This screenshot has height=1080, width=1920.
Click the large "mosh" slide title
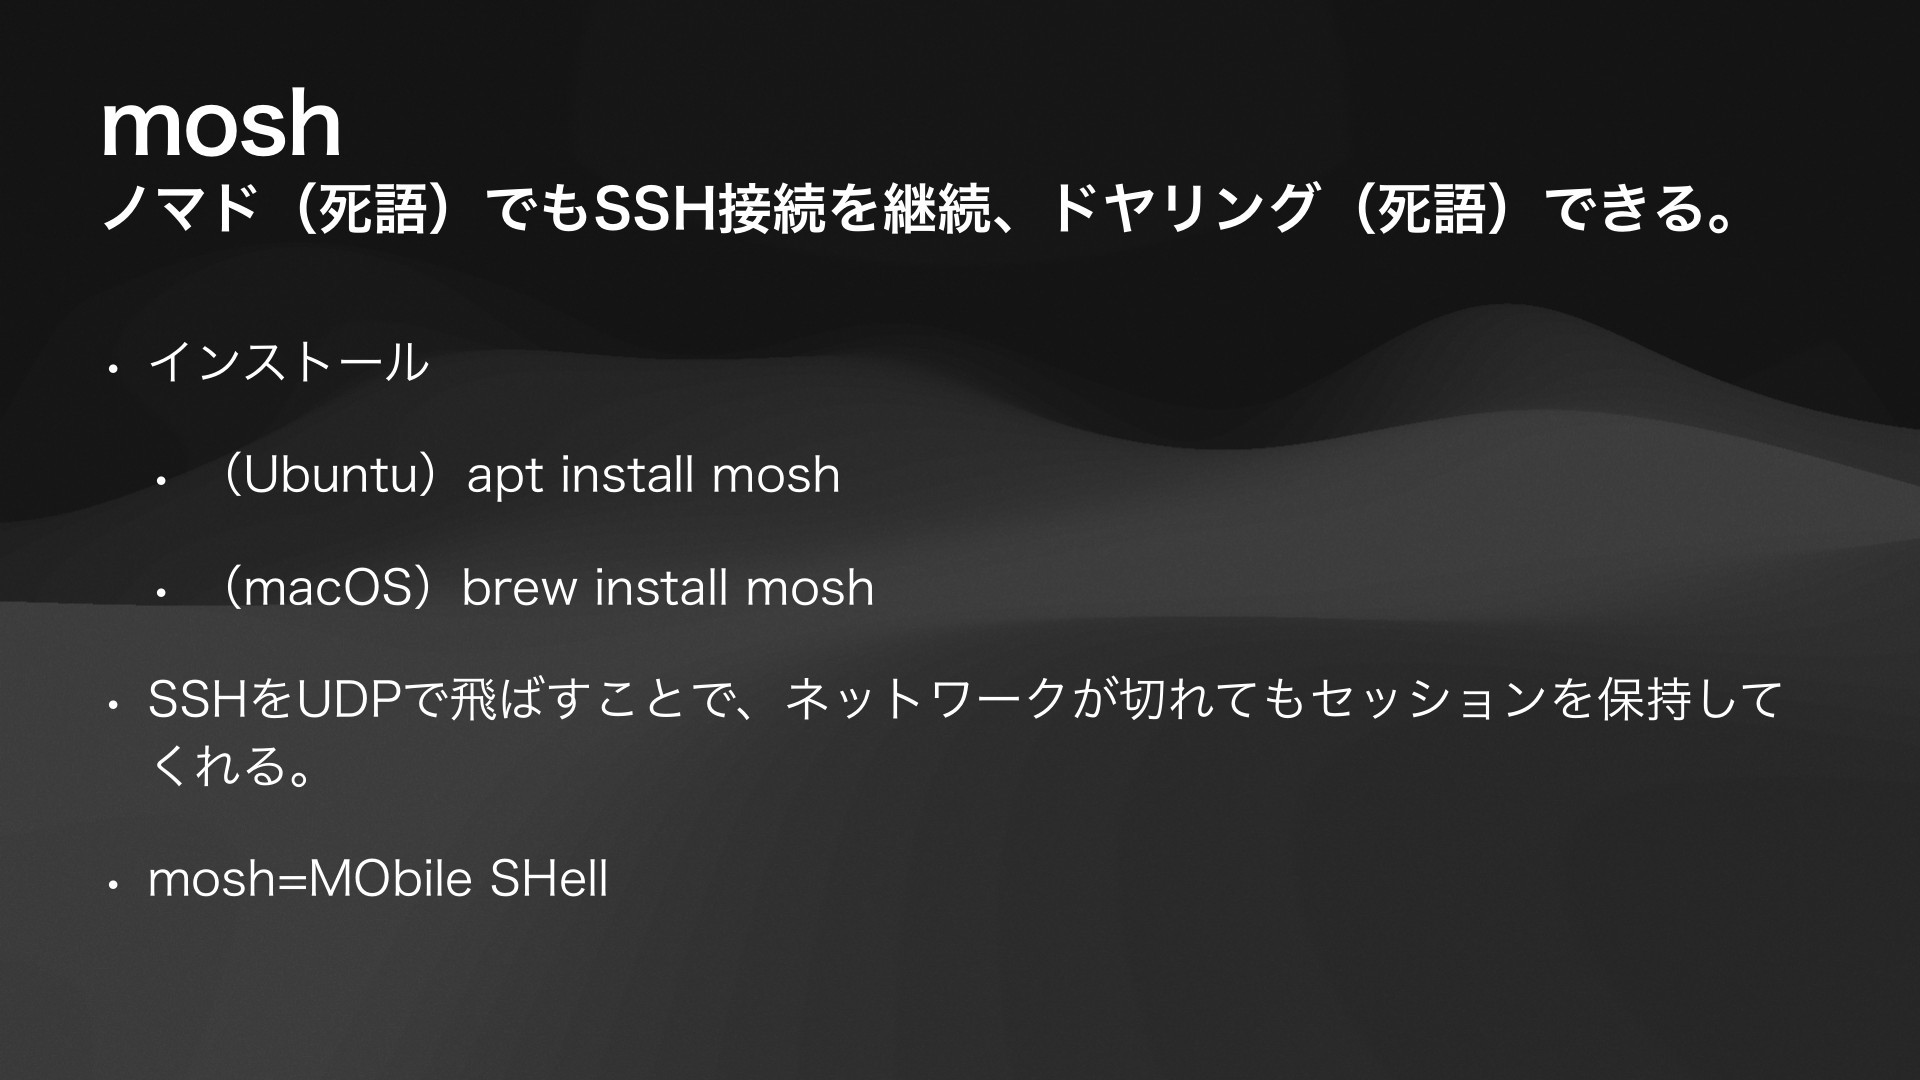pos(221,124)
